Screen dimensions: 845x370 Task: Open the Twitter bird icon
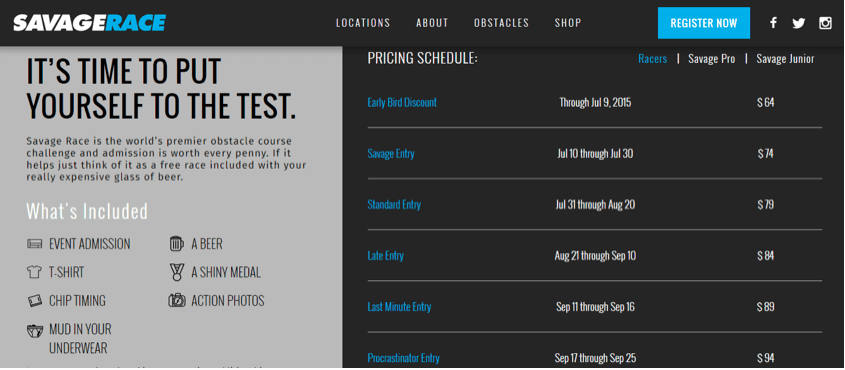point(799,23)
